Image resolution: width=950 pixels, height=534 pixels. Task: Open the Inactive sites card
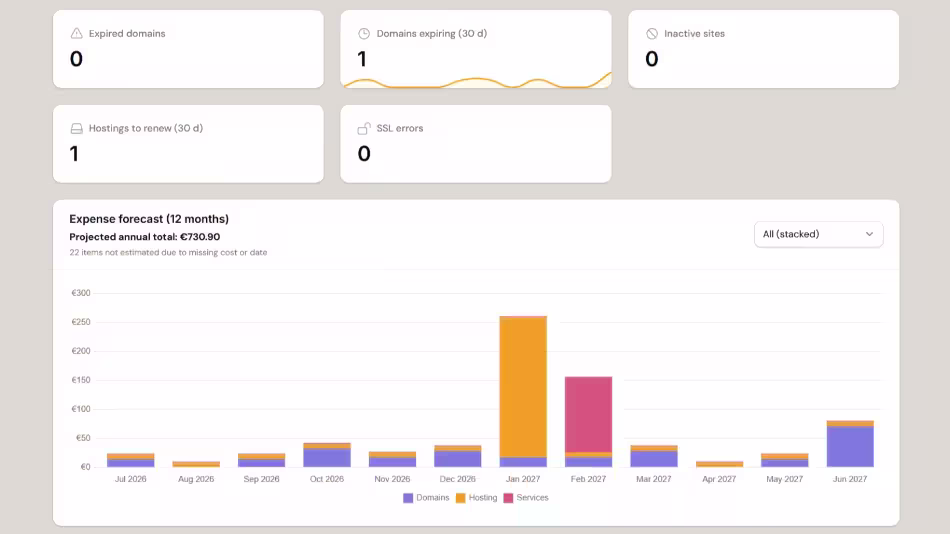point(763,49)
